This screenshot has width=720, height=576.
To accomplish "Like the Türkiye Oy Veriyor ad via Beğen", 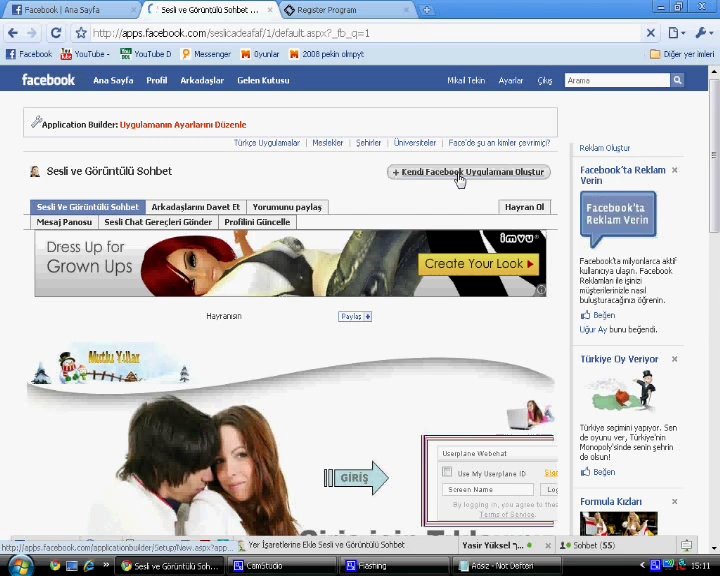I will coord(598,472).
